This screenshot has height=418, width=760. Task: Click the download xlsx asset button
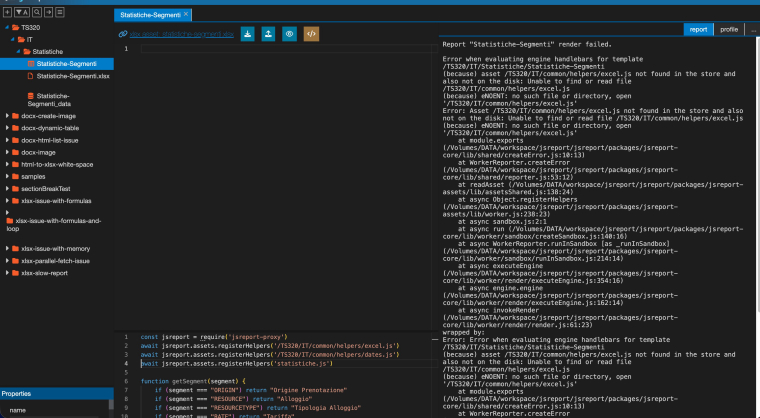(x=248, y=34)
